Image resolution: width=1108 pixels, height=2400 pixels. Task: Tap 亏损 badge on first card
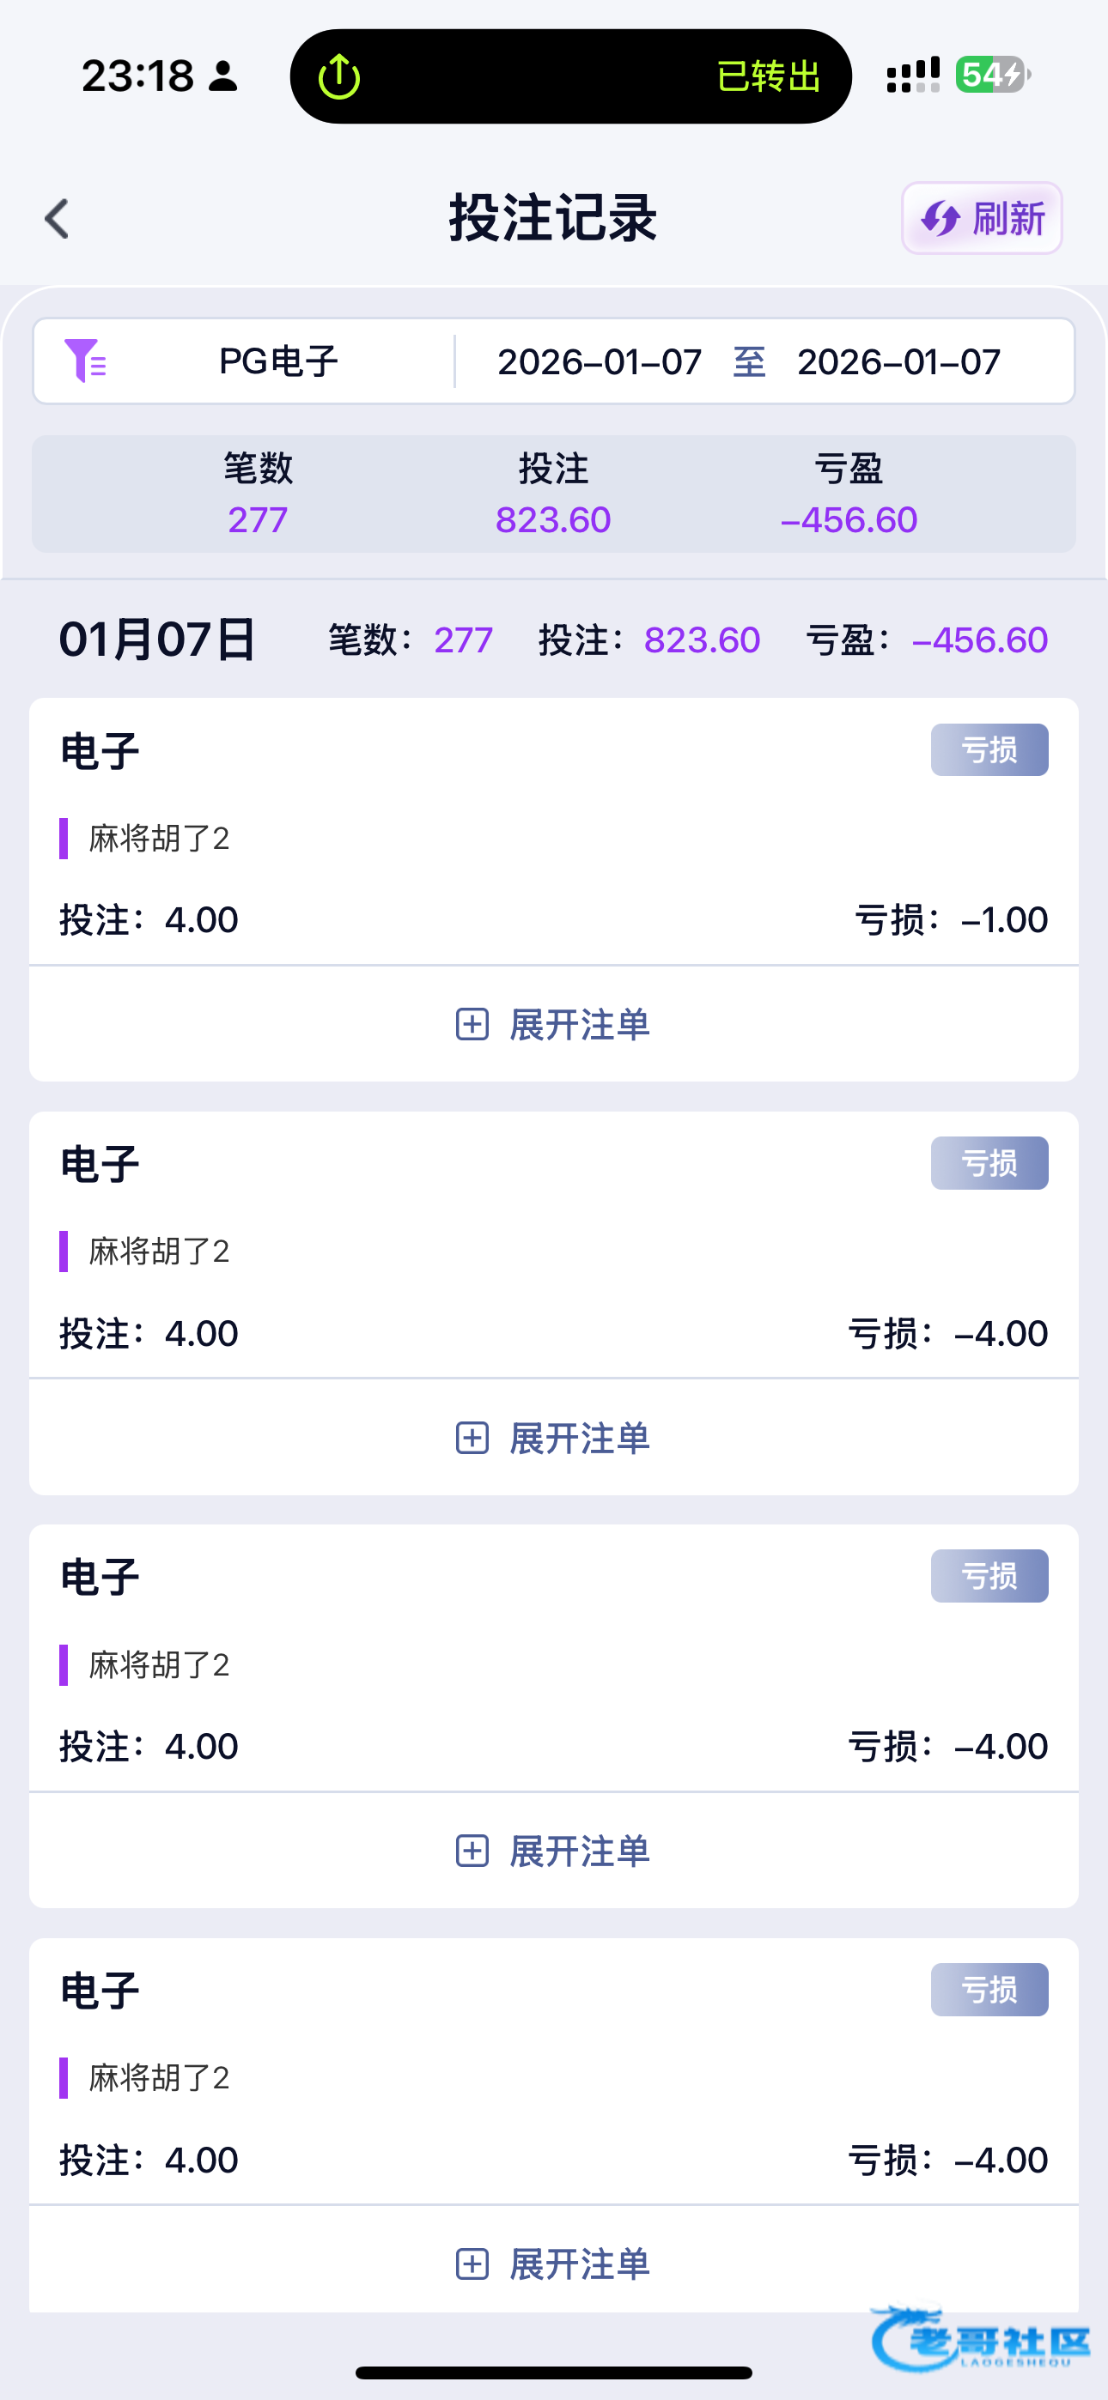989,750
